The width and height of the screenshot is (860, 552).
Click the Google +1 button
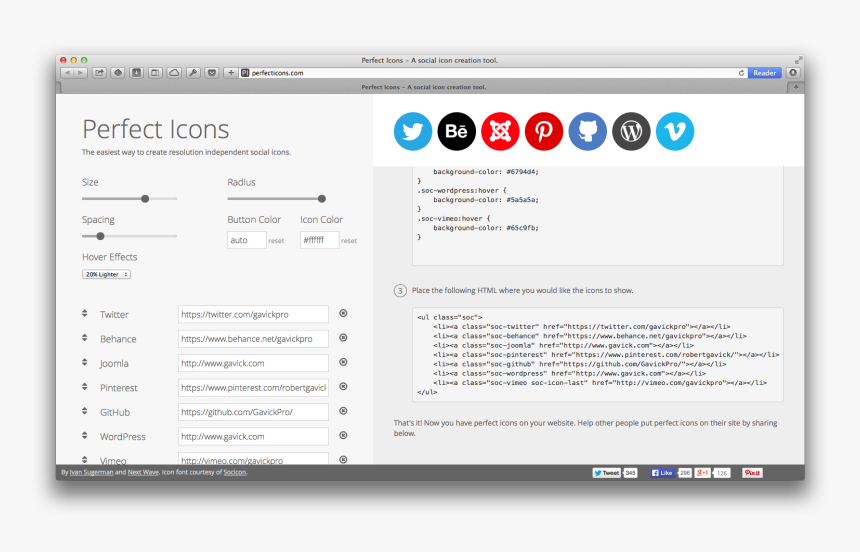tap(703, 473)
